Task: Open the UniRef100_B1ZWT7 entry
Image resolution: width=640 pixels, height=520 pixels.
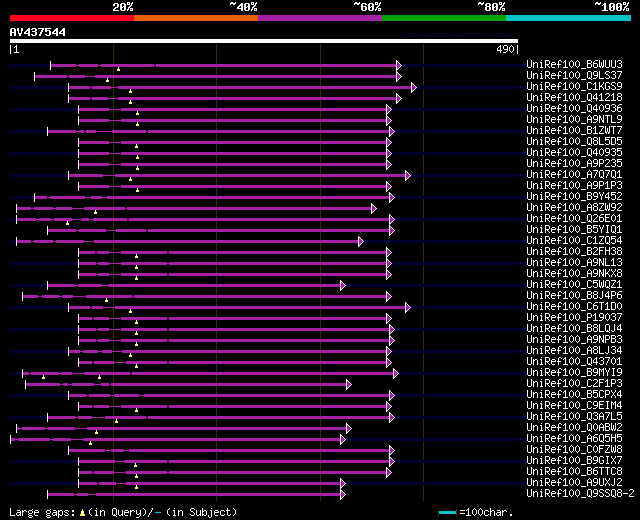Action: [574, 131]
